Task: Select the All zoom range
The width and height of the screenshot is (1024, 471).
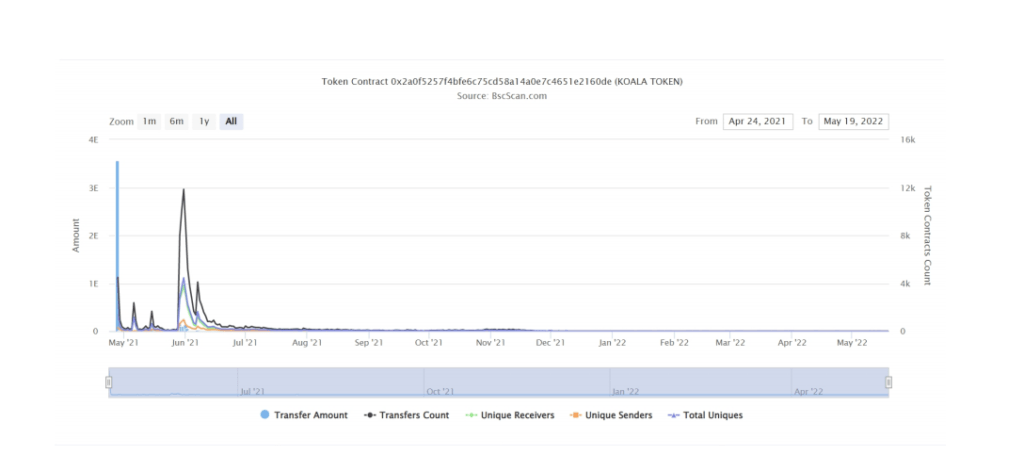Action: 231,122
